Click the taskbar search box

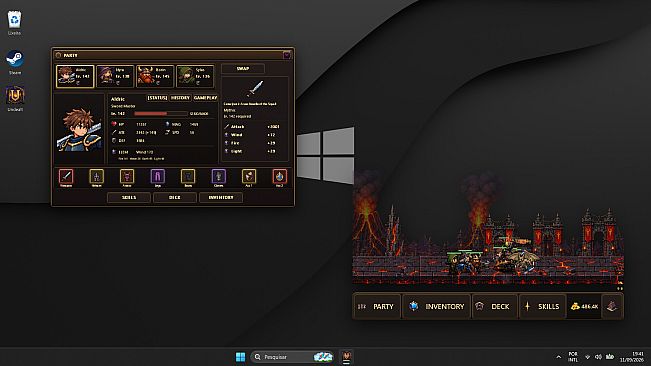[x=292, y=357]
